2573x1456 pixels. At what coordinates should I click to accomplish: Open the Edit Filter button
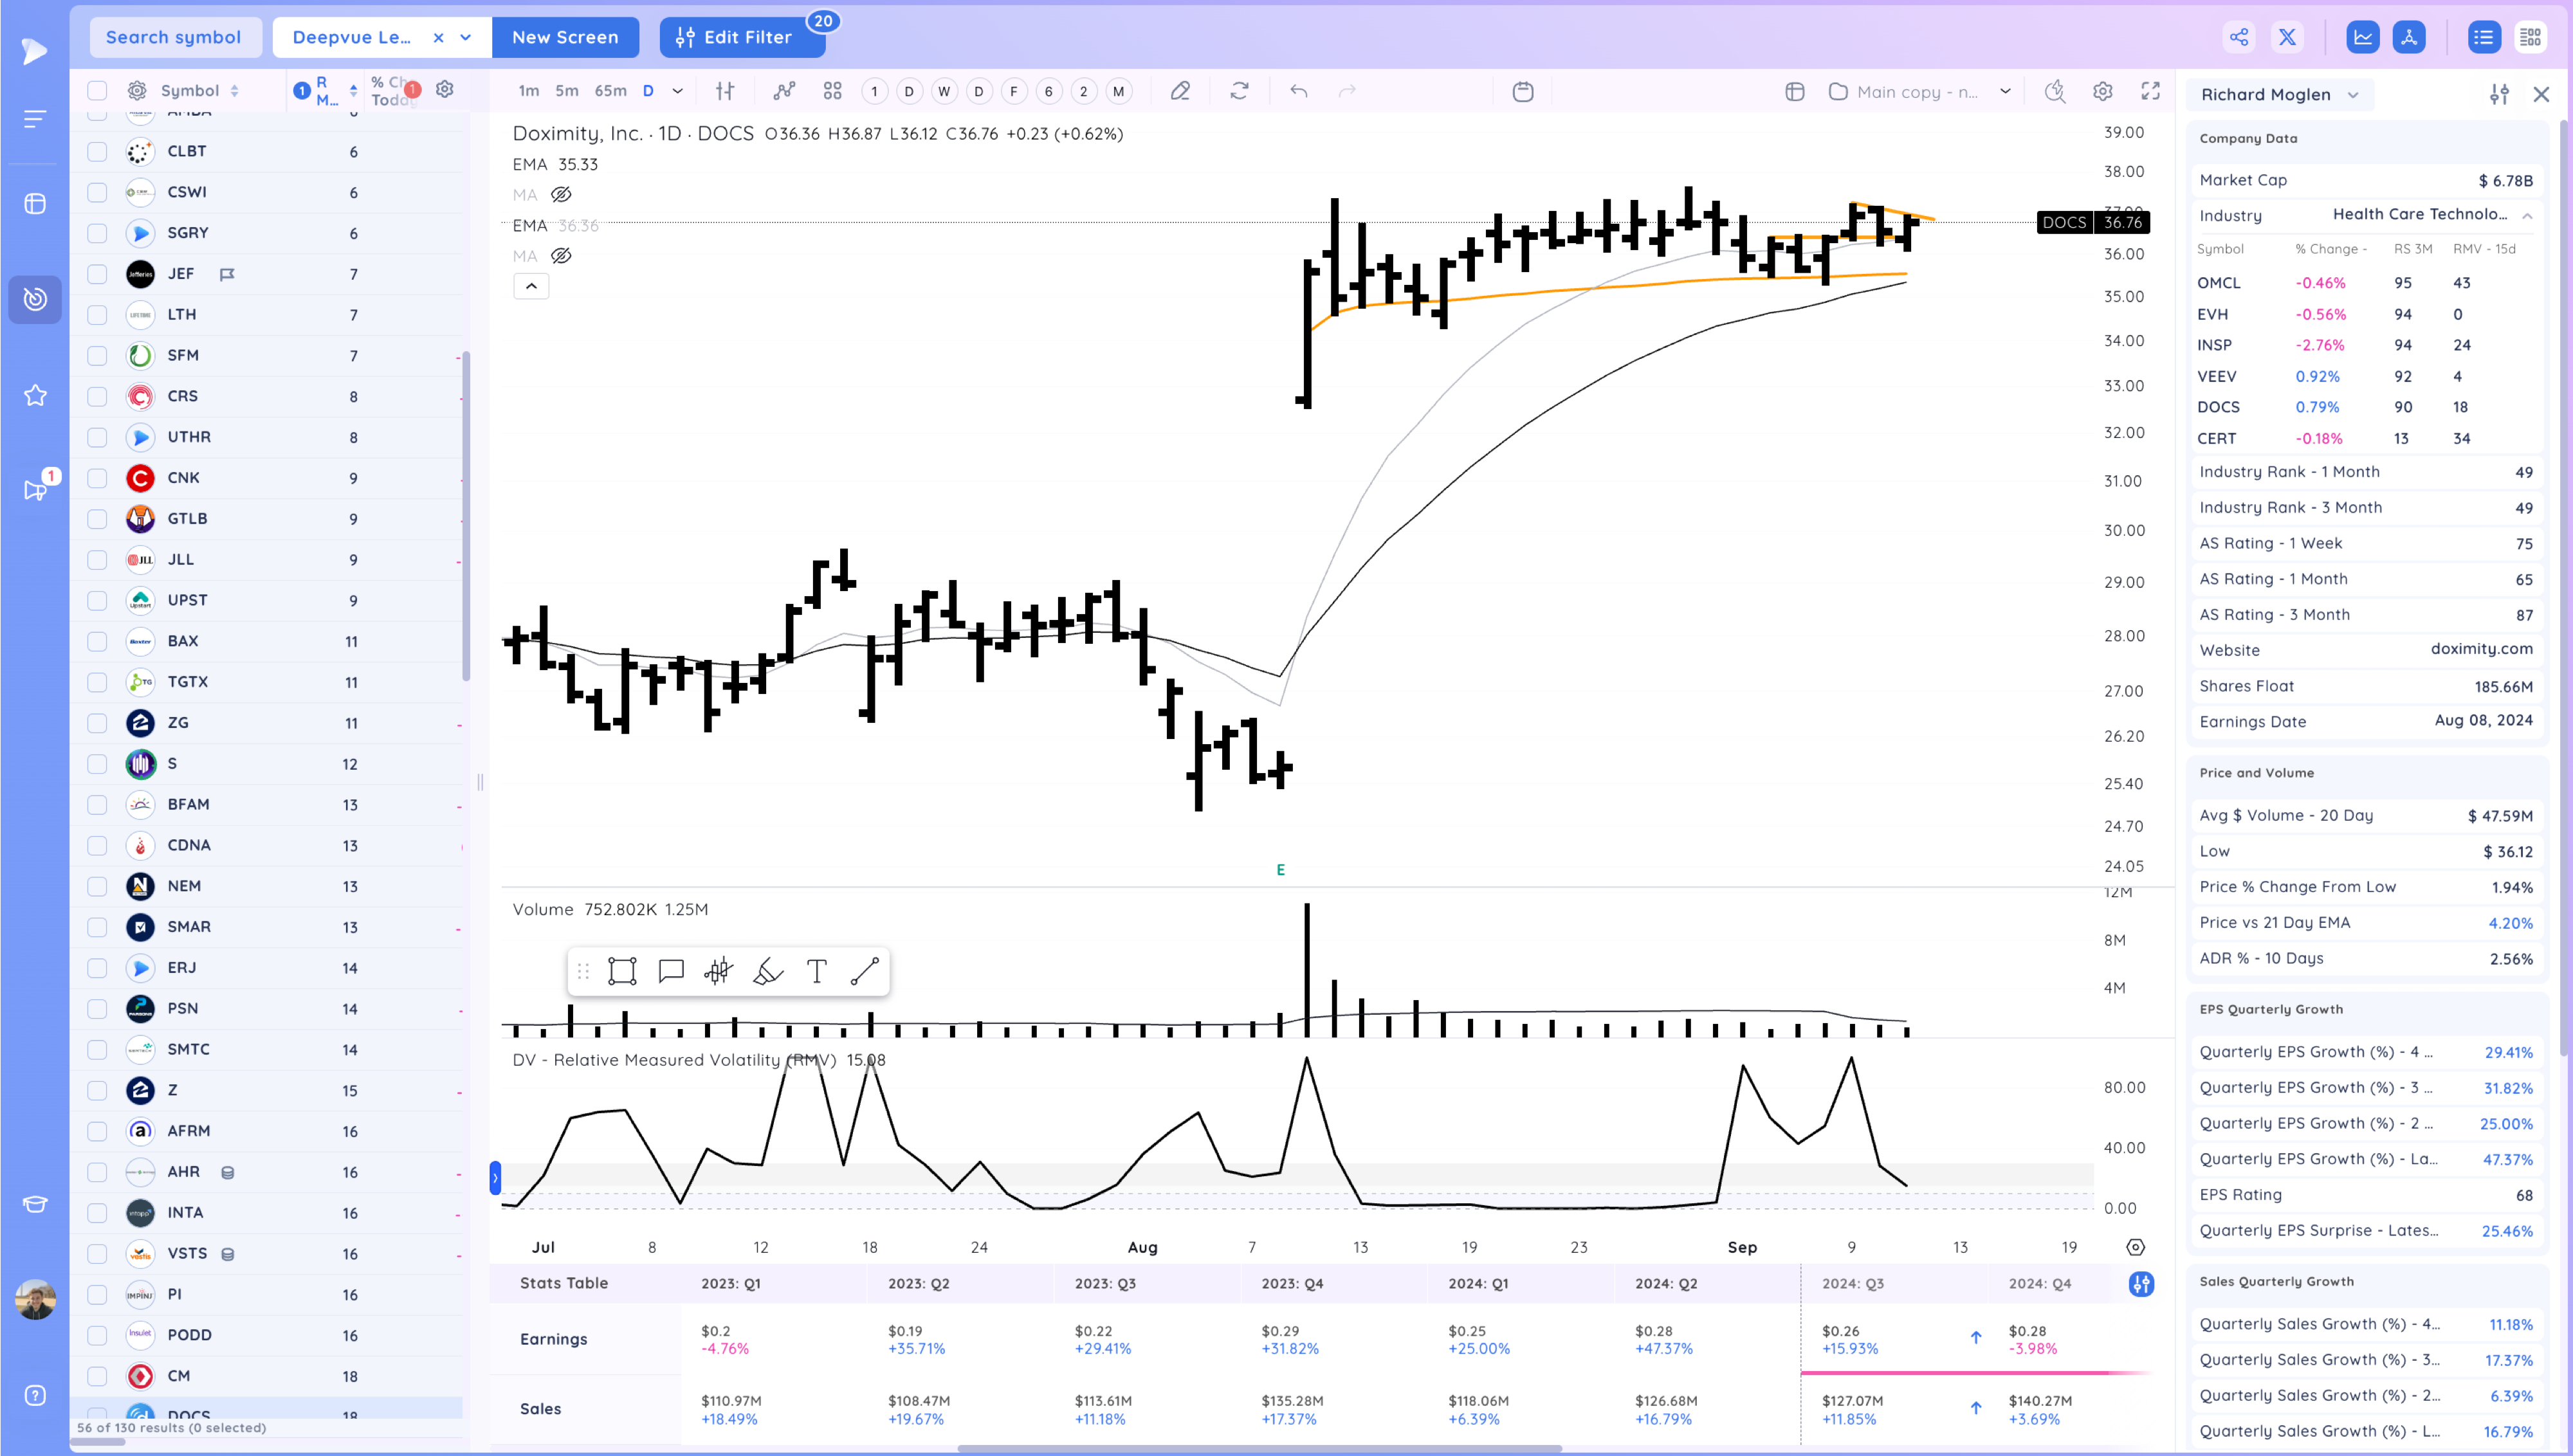[x=741, y=37]
